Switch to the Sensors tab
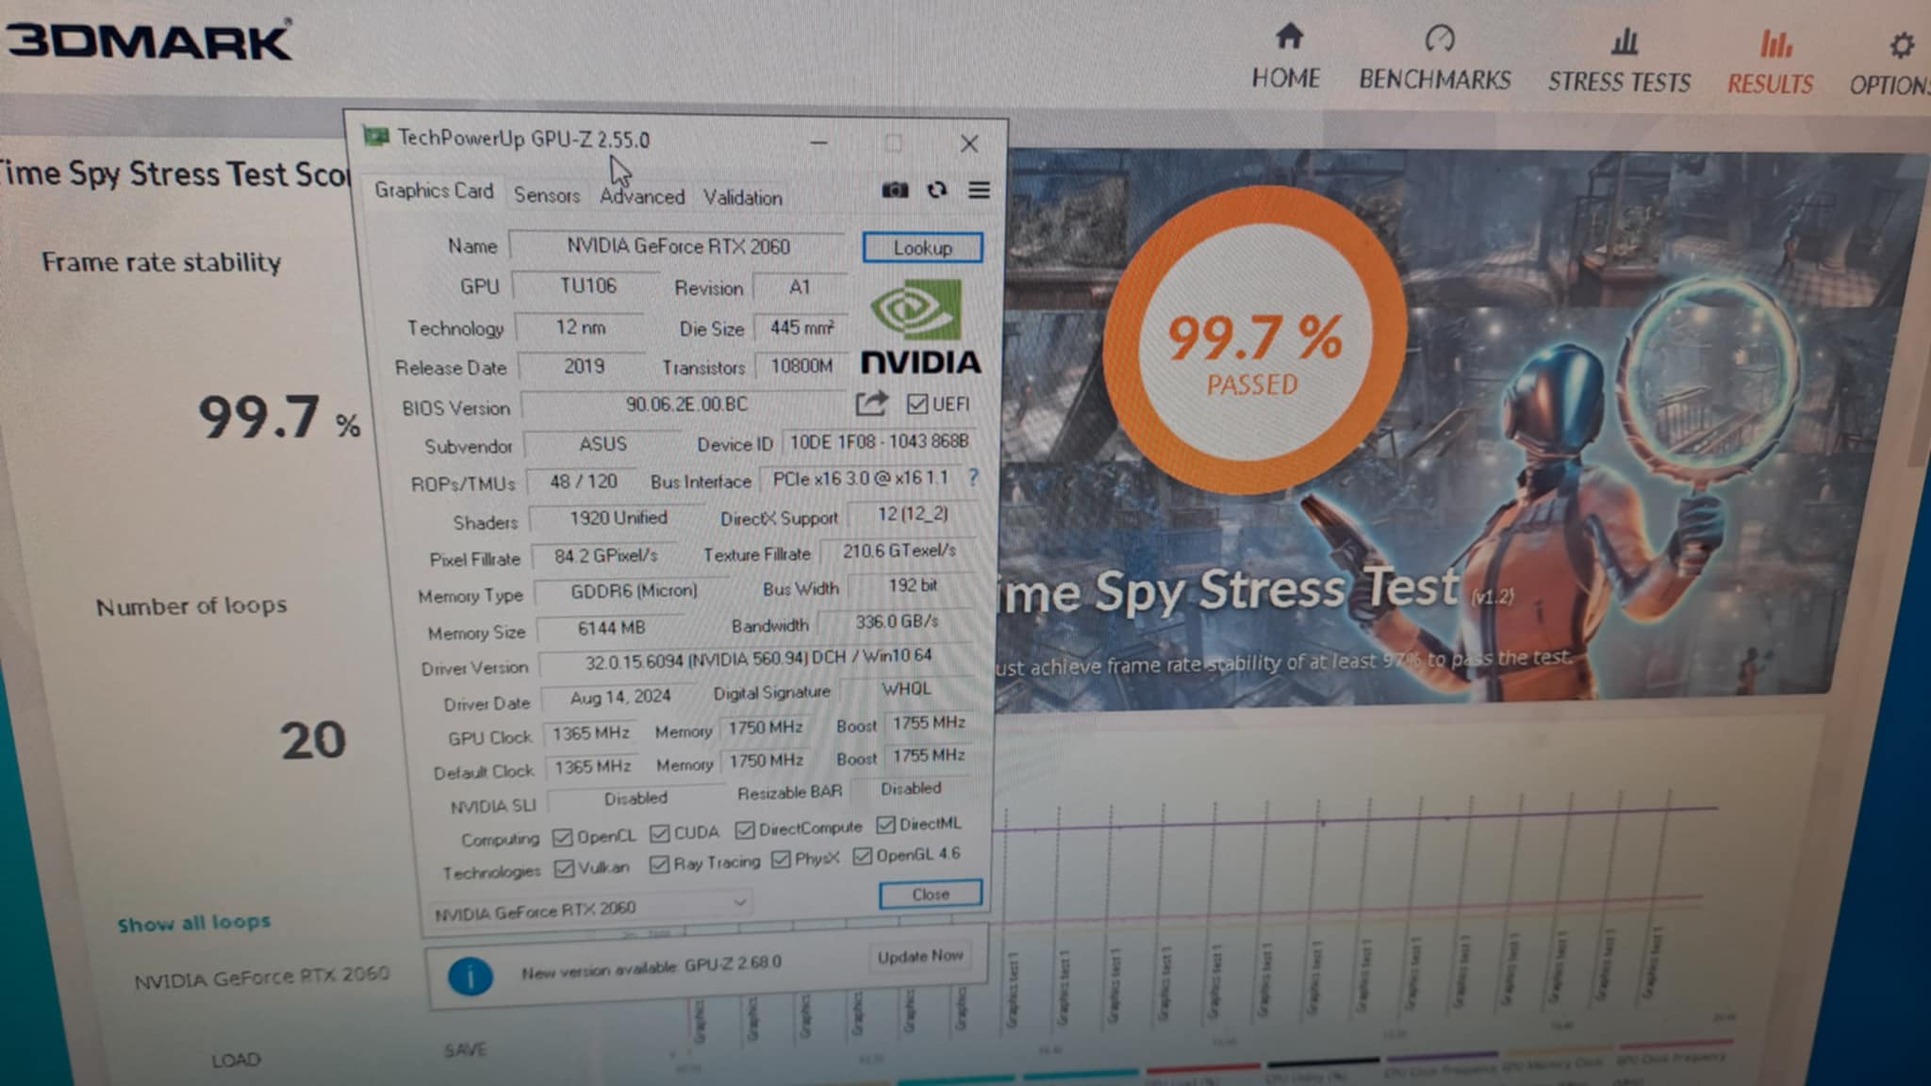Viewport: 1931px width, 1086px height. point(546,196)
